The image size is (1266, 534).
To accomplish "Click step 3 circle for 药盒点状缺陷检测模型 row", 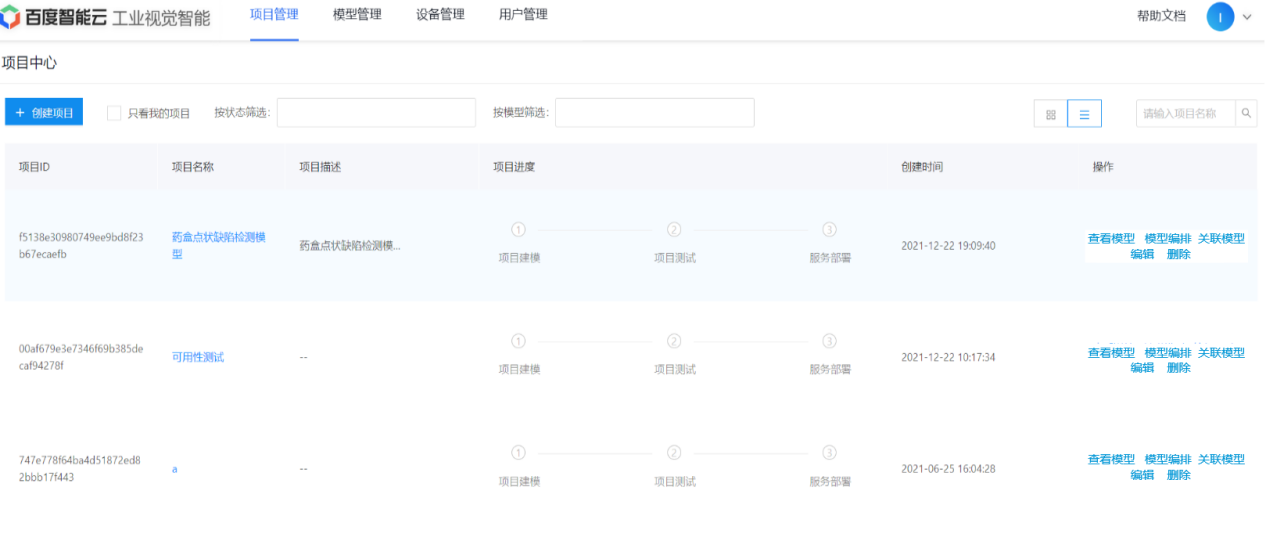I will 829,229.
